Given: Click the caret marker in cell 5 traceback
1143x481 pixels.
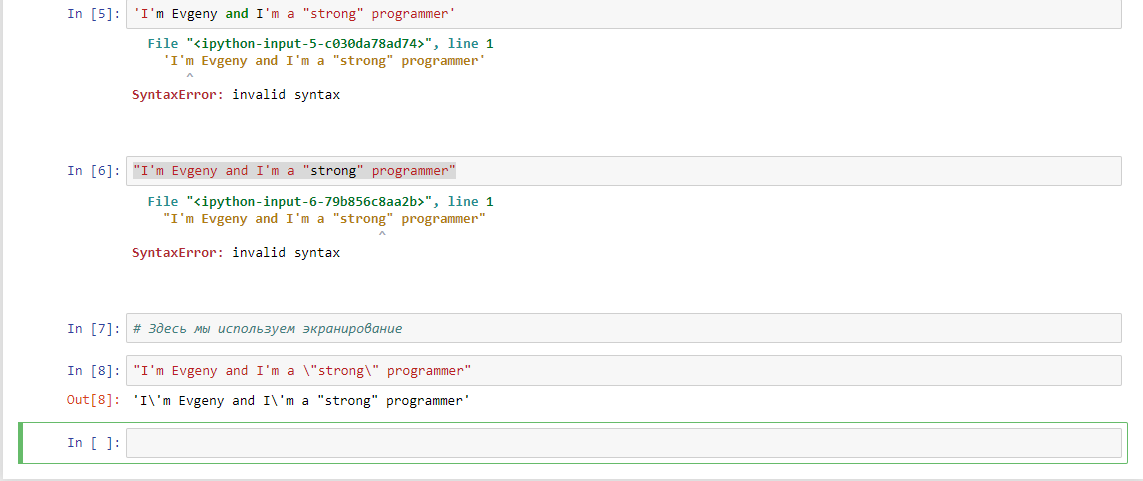Looking at the screenshot, I should [189, 77].
